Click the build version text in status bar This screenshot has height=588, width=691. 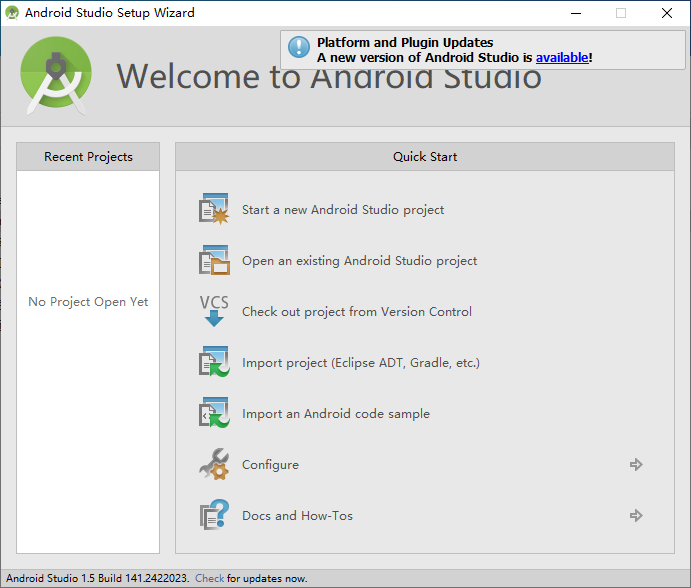coord(98,578)
